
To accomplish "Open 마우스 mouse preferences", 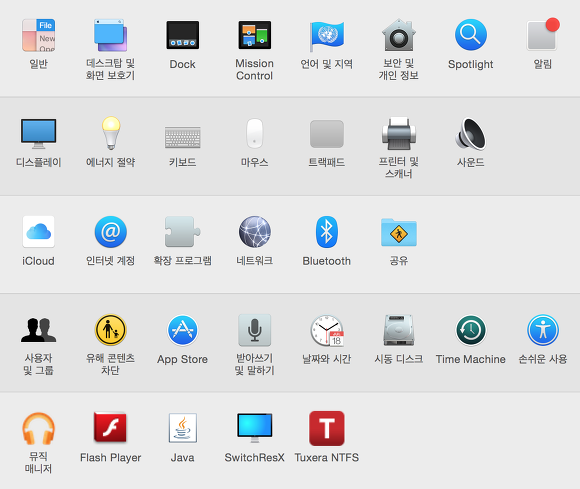I will pyautogui.click(x=254, y=133).
